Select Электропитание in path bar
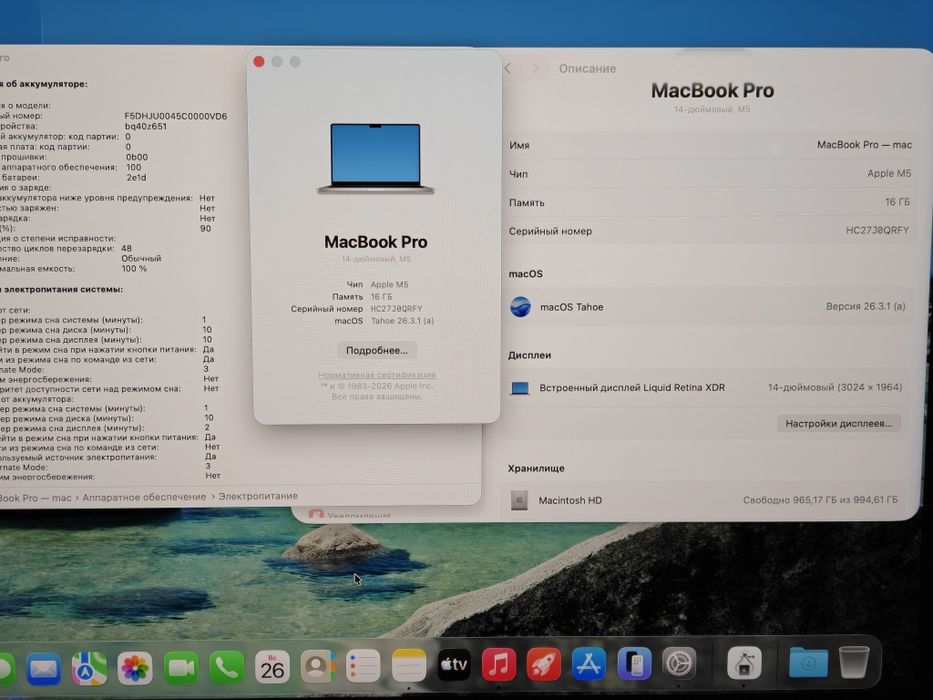This screenshot has width=933, height=700. click(x=258, y=496)
